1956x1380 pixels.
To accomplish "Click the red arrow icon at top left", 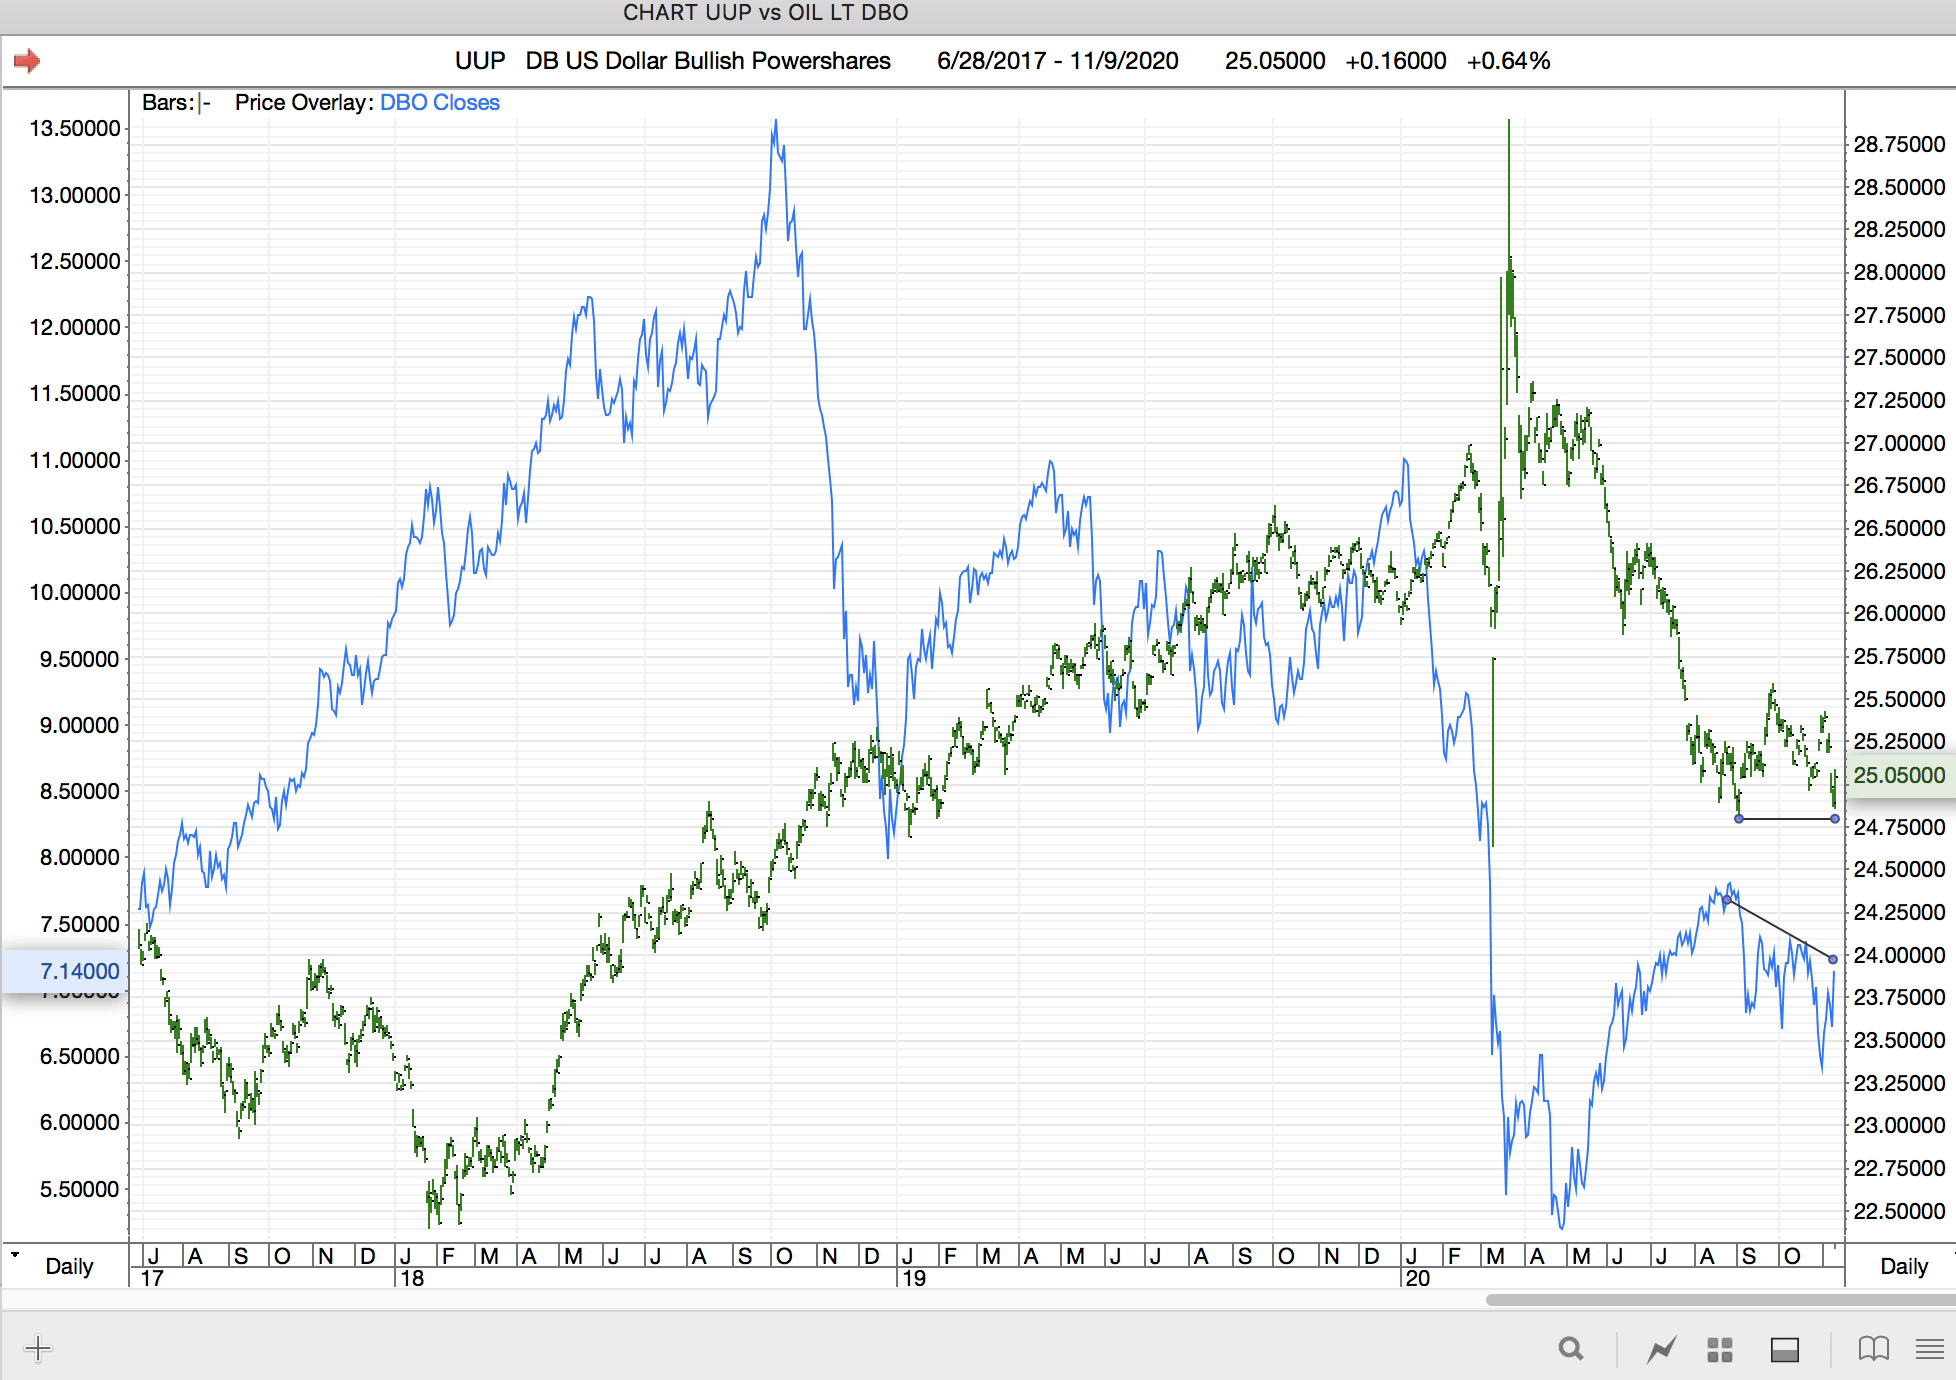I will coord(27,61).
